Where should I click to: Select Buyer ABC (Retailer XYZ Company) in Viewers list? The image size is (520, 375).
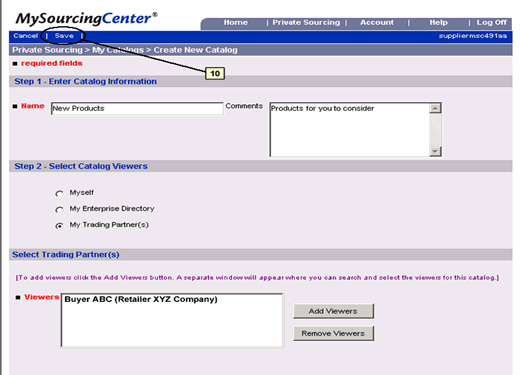pos(141,299)
